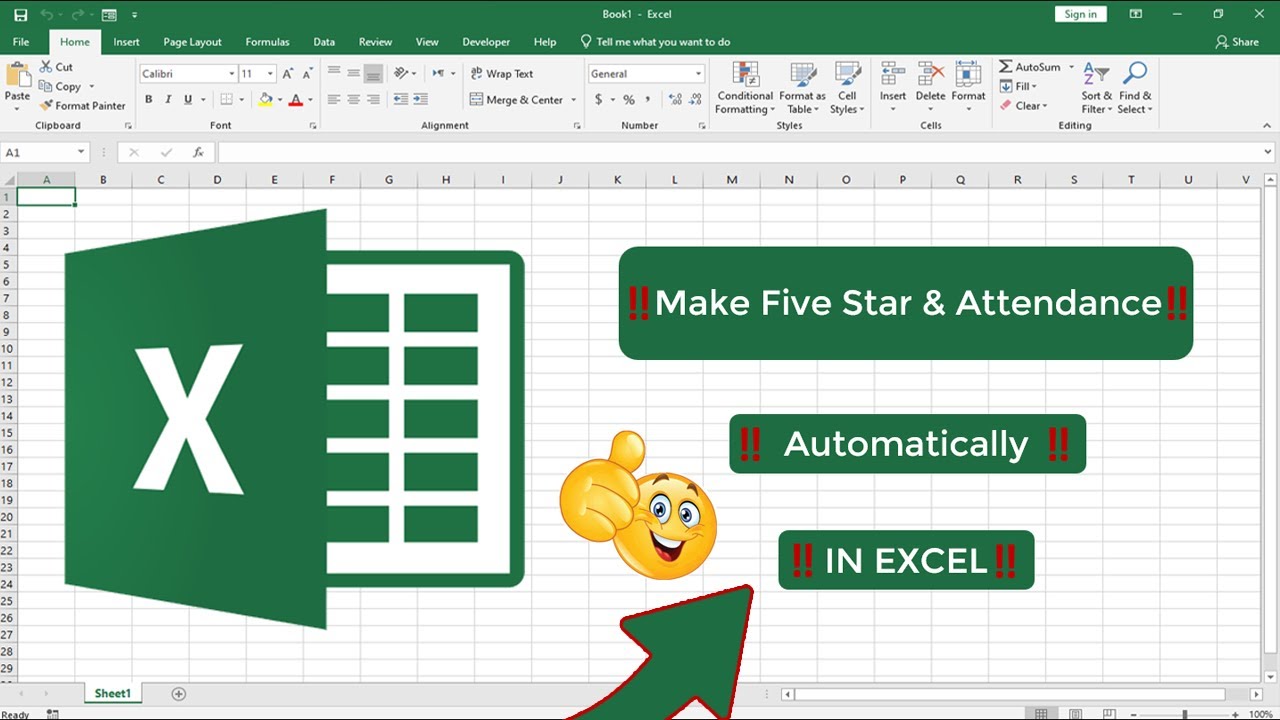
Task: Activate the Format Painter brush
Action: pyautogui.click(x=83, y=105)
